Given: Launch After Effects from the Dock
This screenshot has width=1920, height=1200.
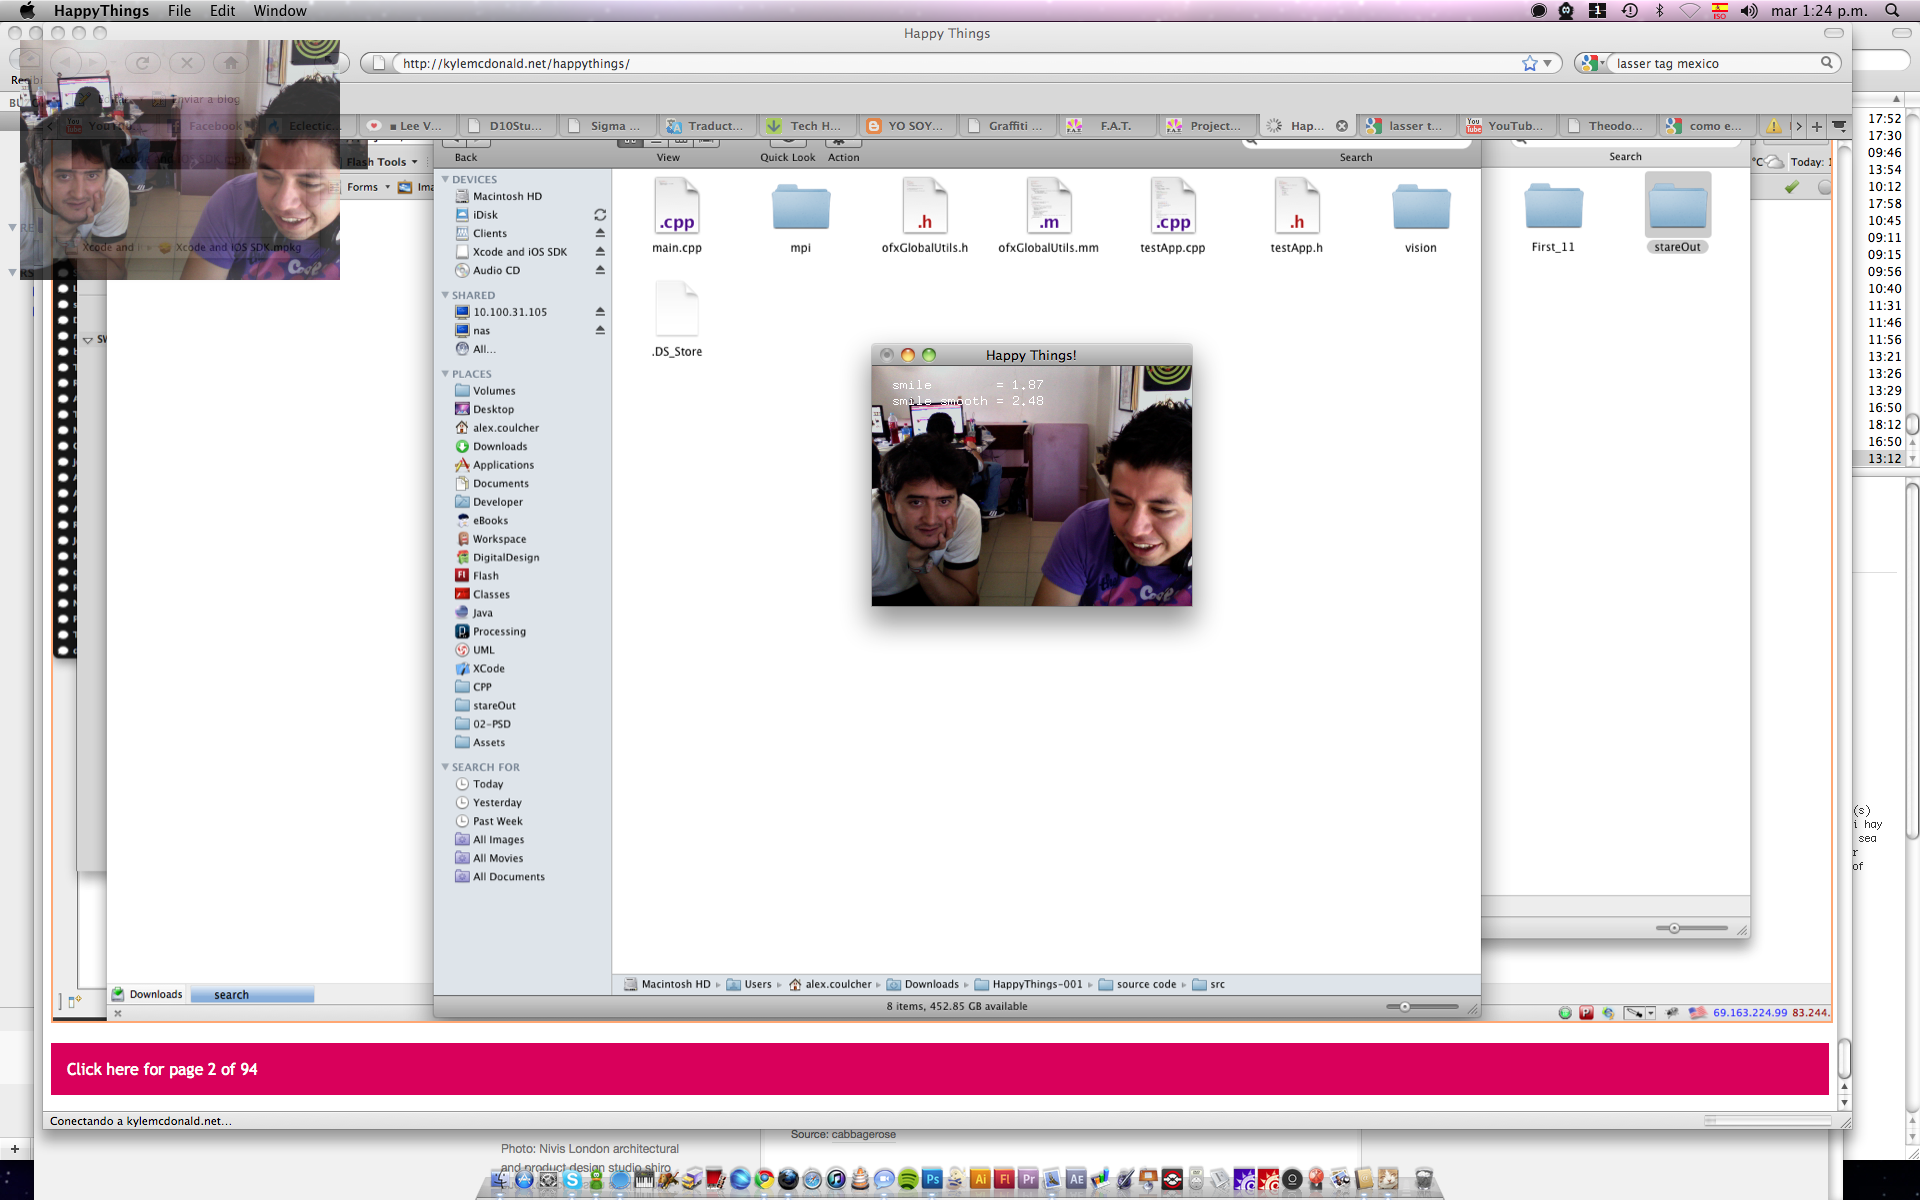Looking at the screenshot, I should click(x=1076, y=1180).
